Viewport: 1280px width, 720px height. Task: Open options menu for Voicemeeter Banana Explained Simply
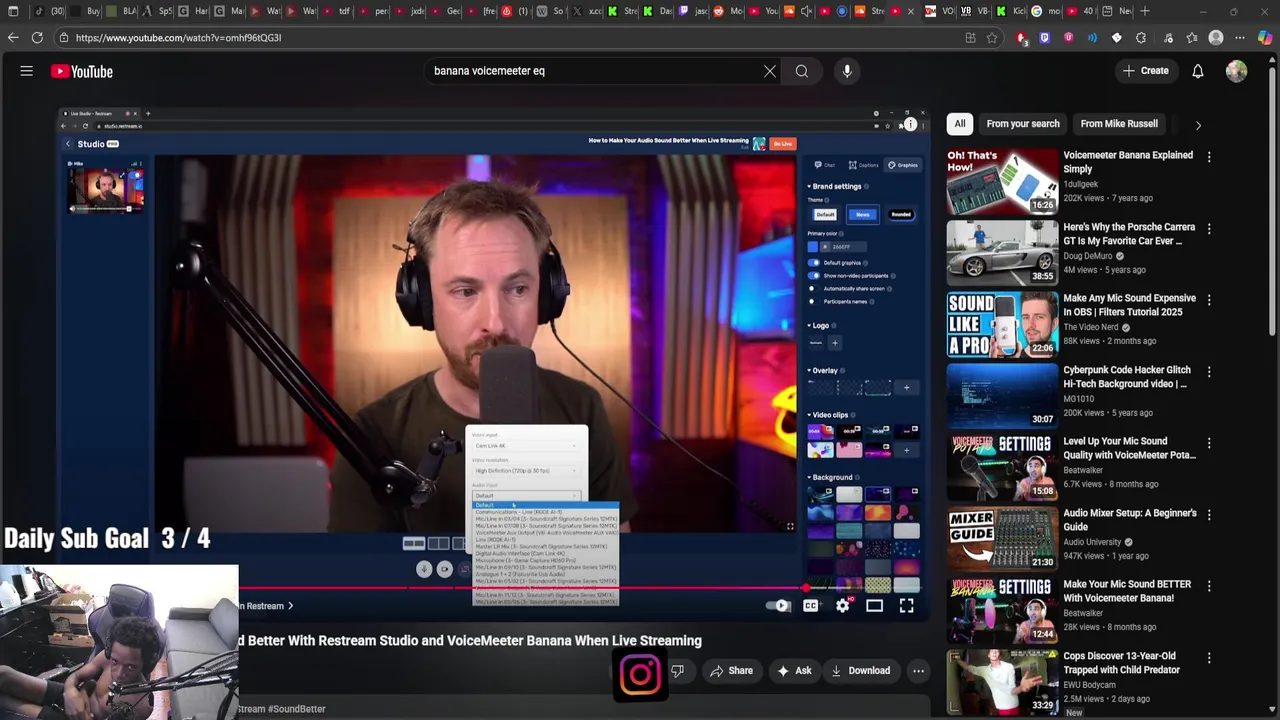coord(1209,157)
